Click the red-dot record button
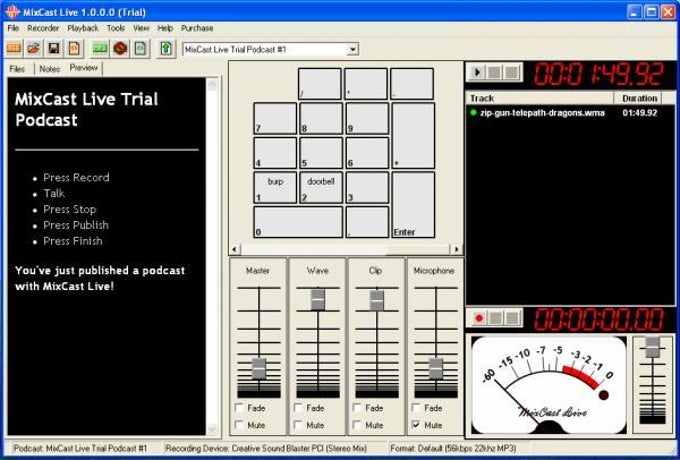The width and height of the screenshot is (680, 460). click(x=479, y=319)
